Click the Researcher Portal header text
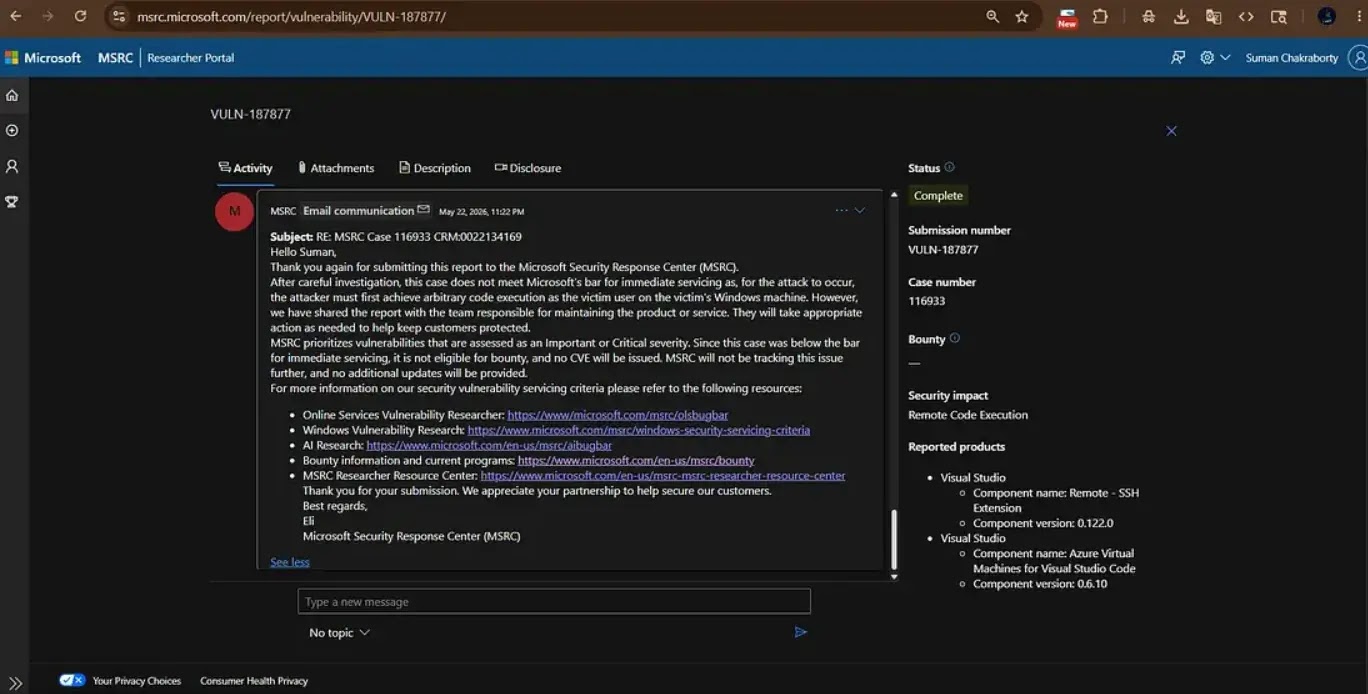This screenshot has height=694, width=1368. 190,58
